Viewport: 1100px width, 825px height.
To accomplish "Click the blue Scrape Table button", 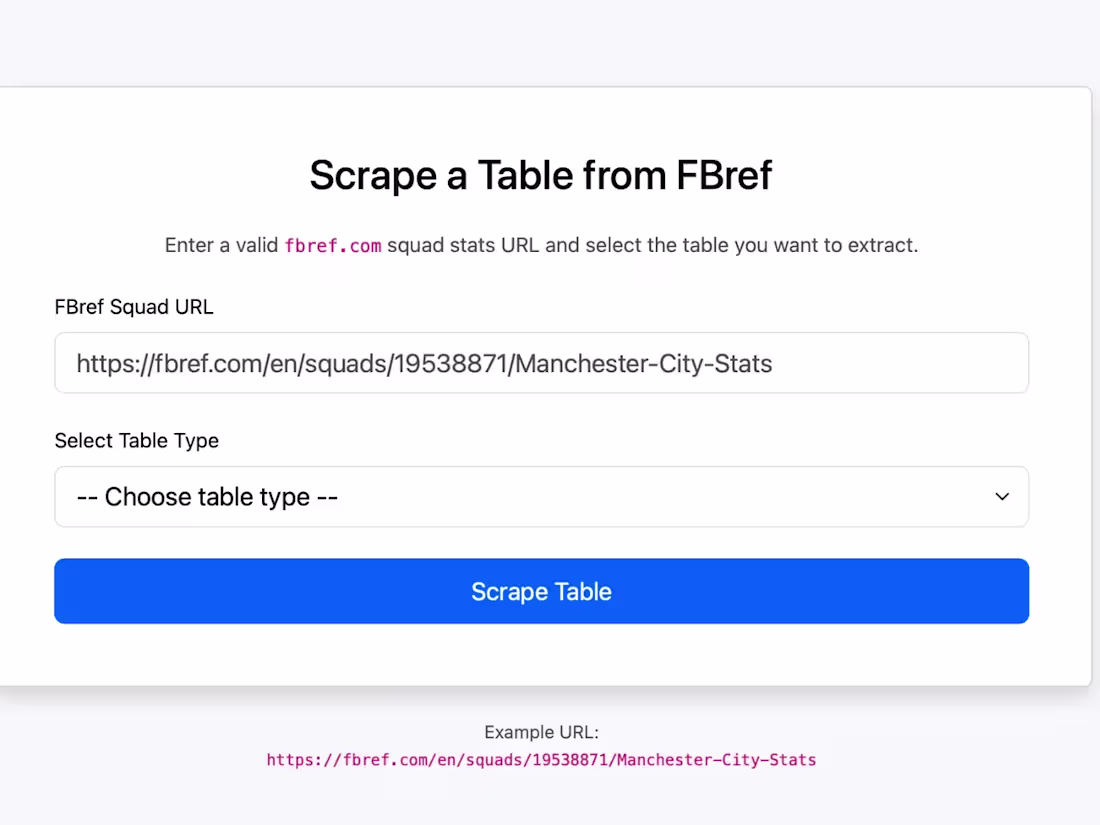I will [542, 591].
